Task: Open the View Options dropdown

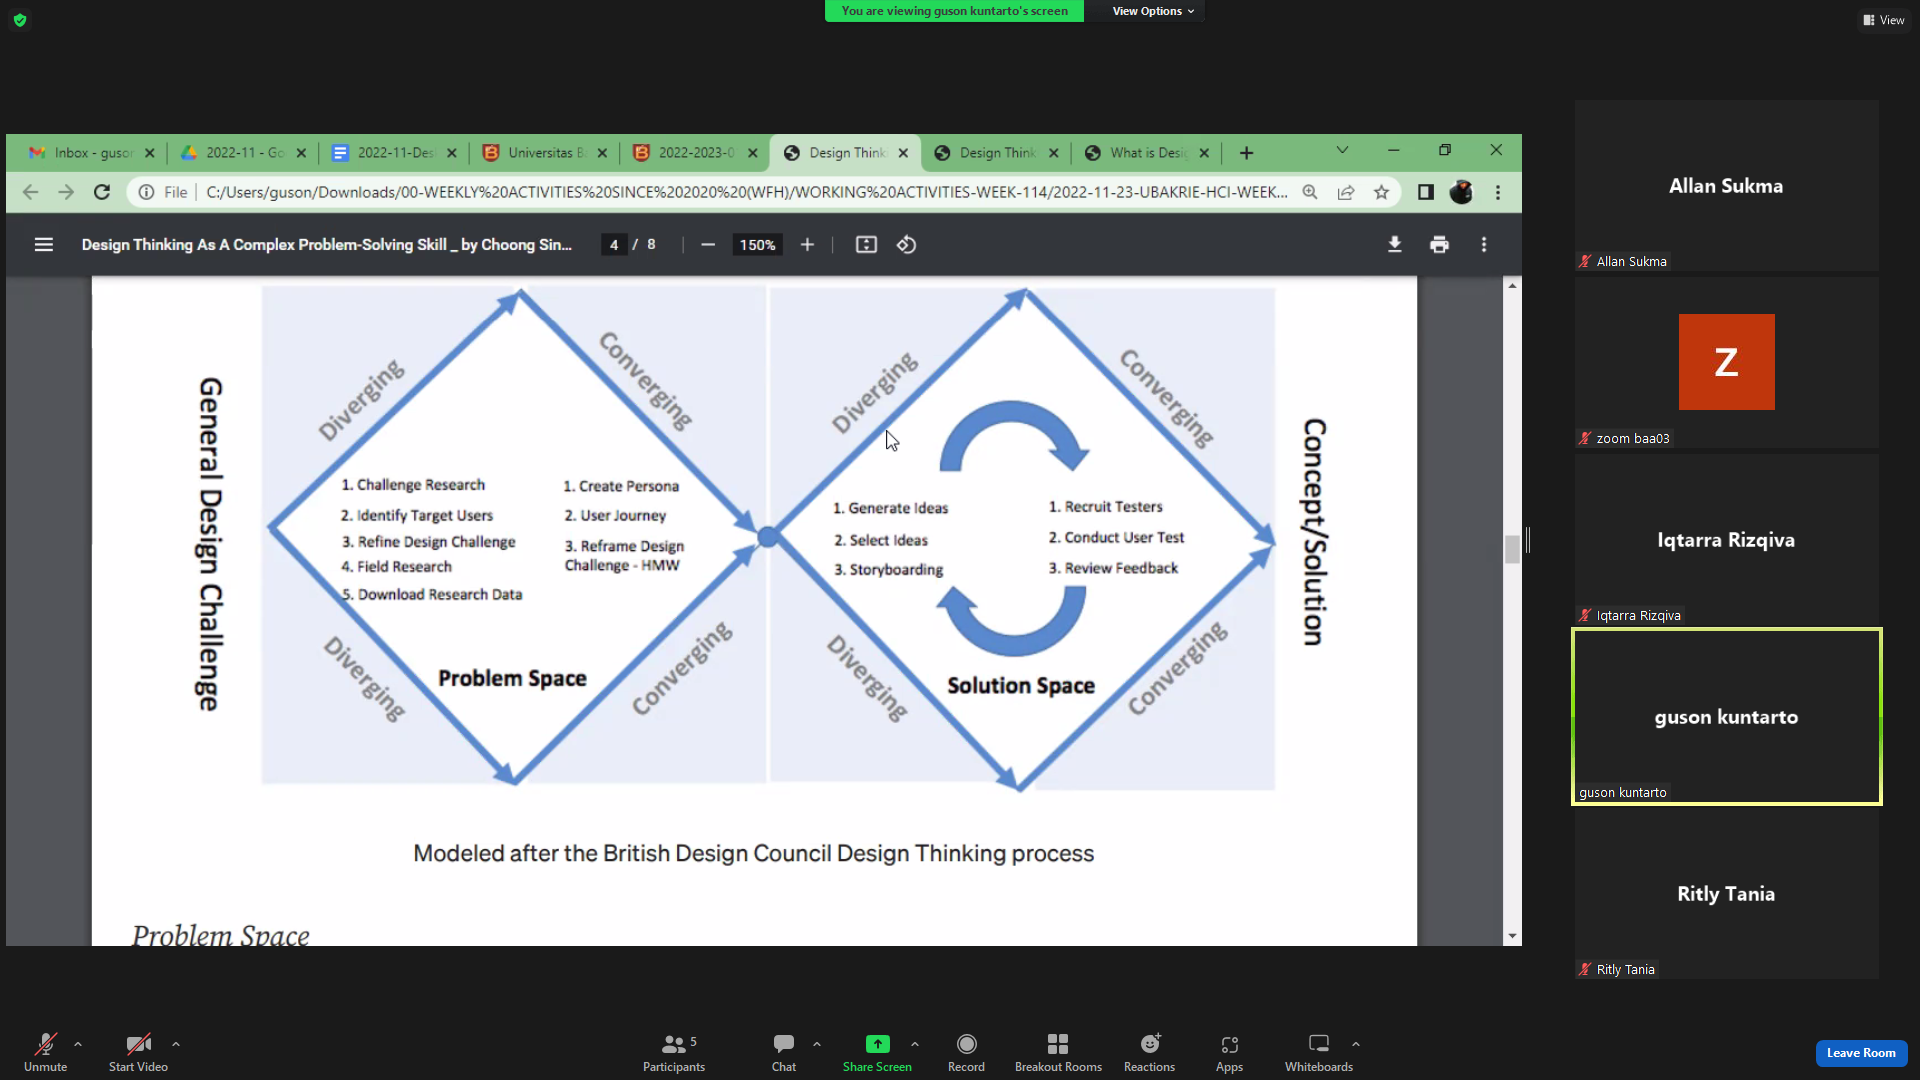Action: (x=1153, y=11)
